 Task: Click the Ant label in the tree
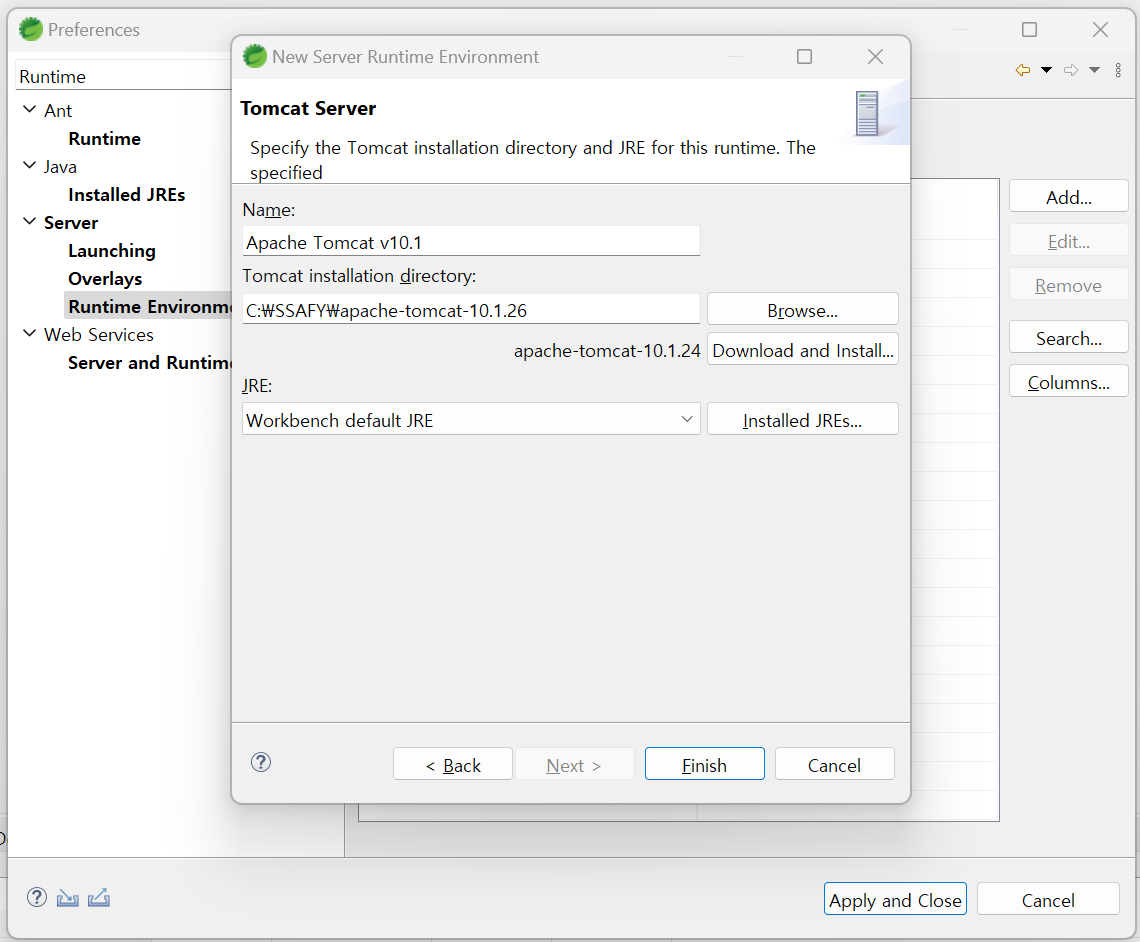pos(58,110)
